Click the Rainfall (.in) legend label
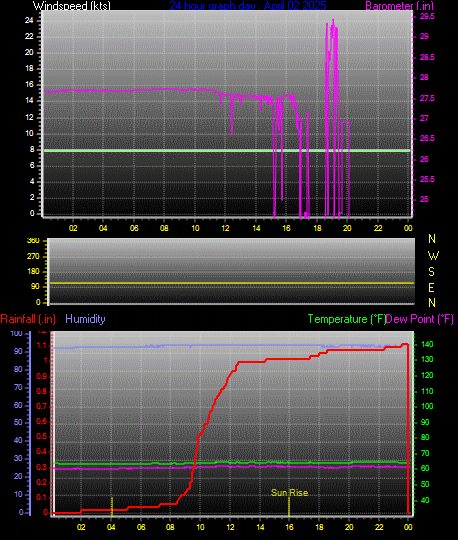Viewport: 458px width, 540px height. 28,319
